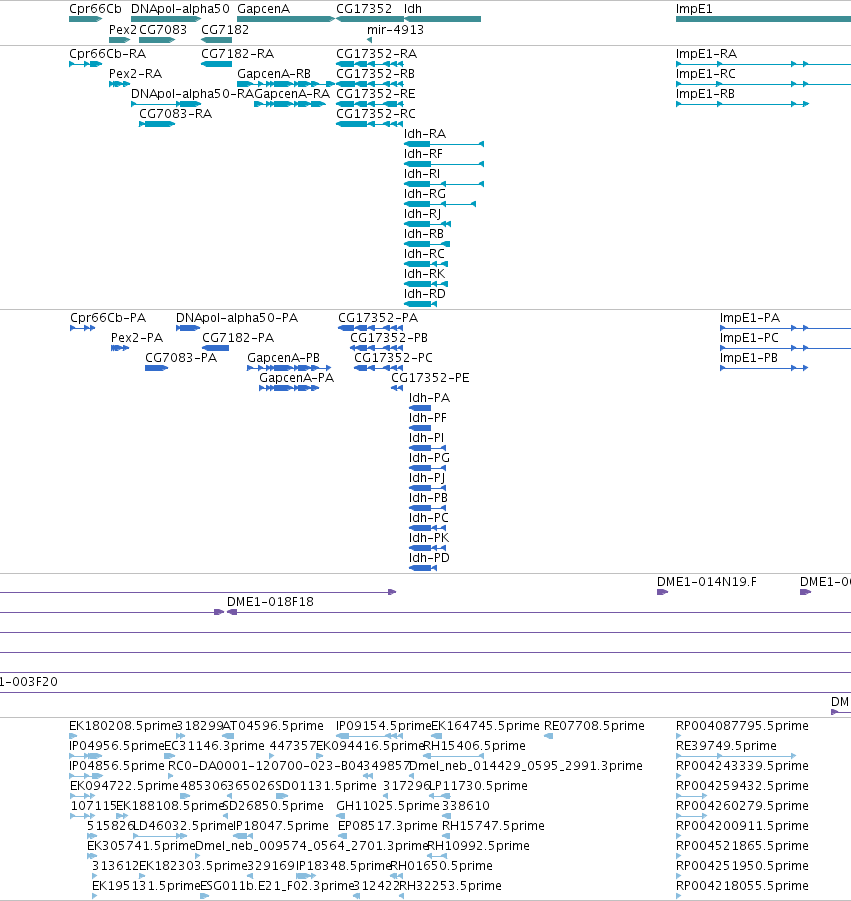Click transcript label CG17352-RA
Viewport: 851px width, 901px height.
[x=376, y=54]
